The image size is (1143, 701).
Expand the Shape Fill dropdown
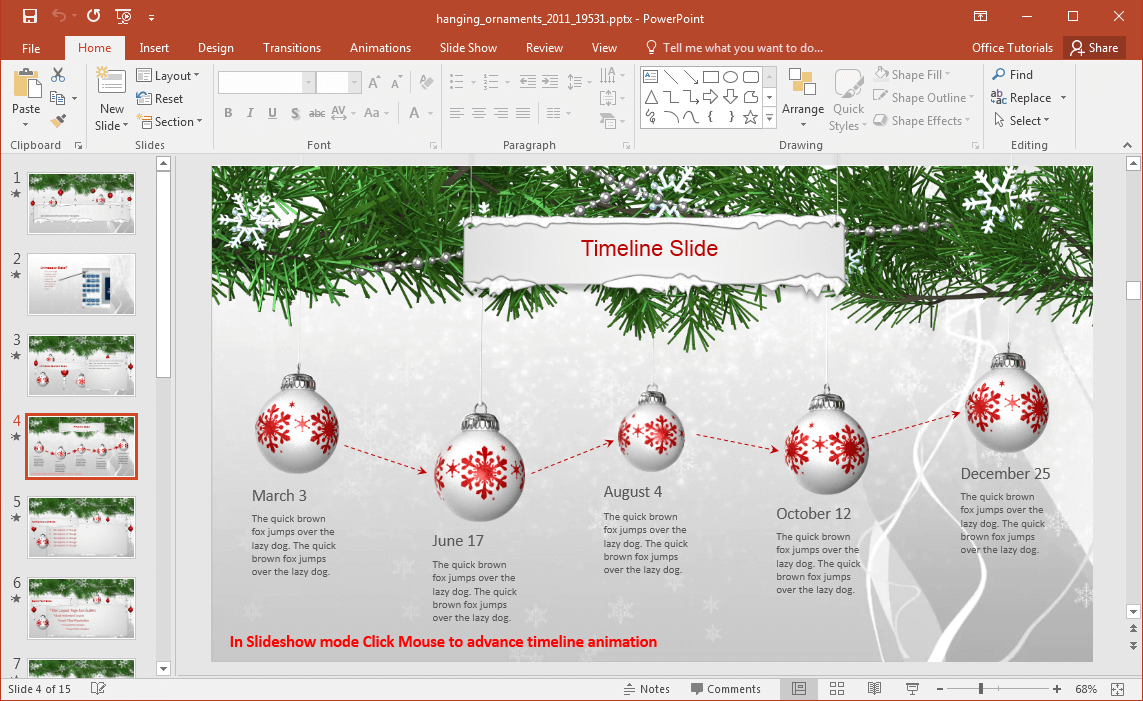point(913,74)
